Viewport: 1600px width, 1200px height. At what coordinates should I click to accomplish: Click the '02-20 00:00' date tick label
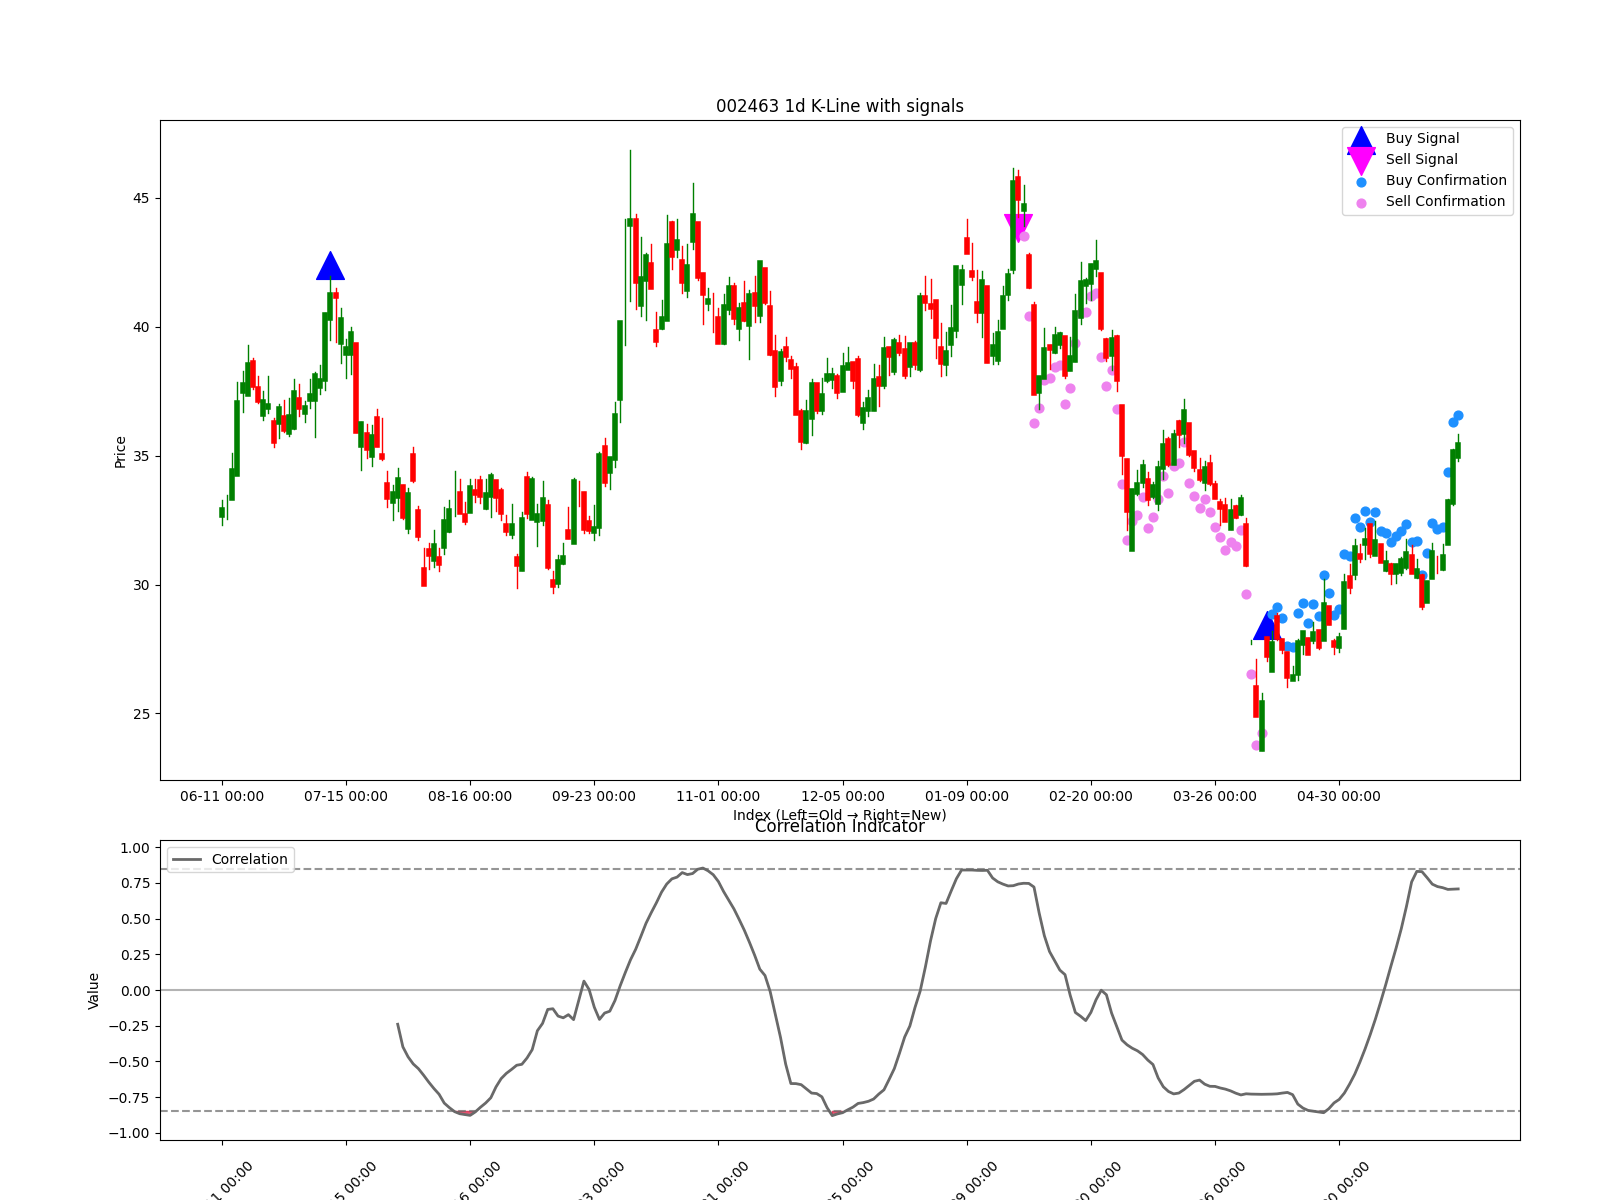pyautogui.click(x=1091, y=797)
